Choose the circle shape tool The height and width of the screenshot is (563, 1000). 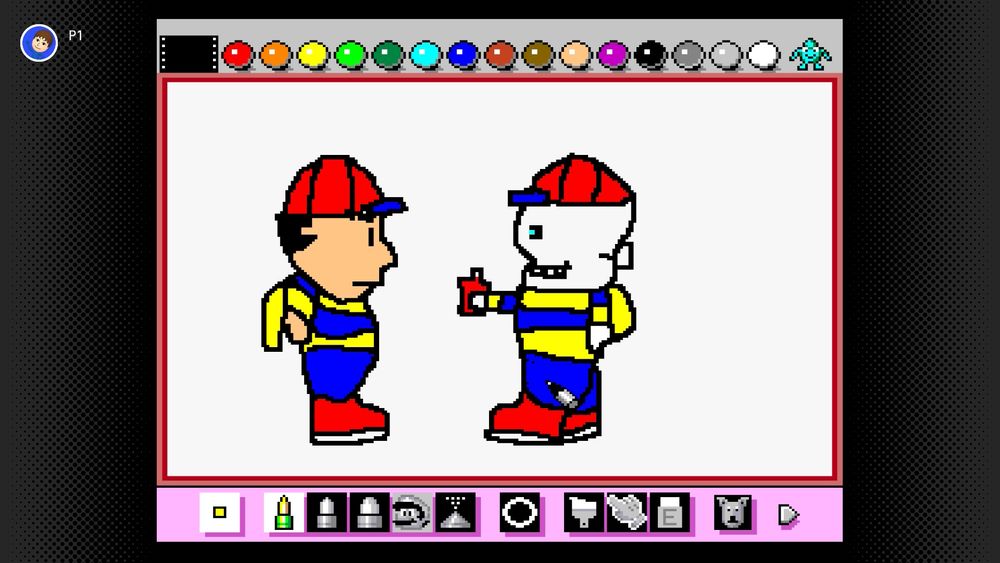tap(520, 512)
